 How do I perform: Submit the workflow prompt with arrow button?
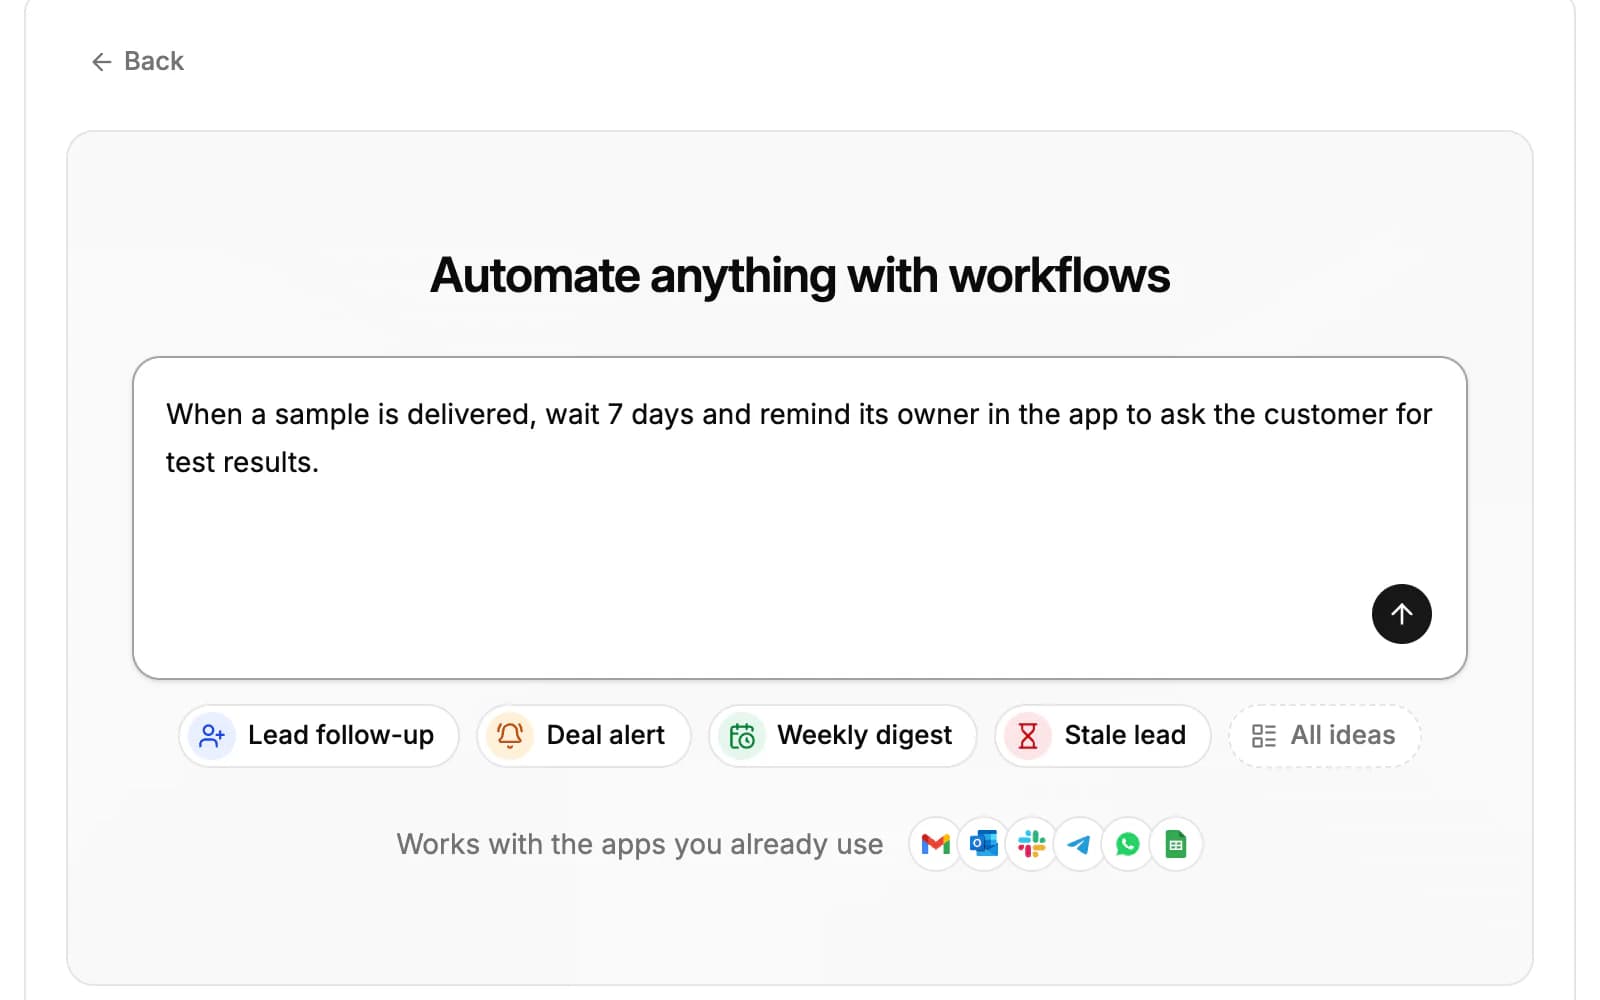(1401, 614)
